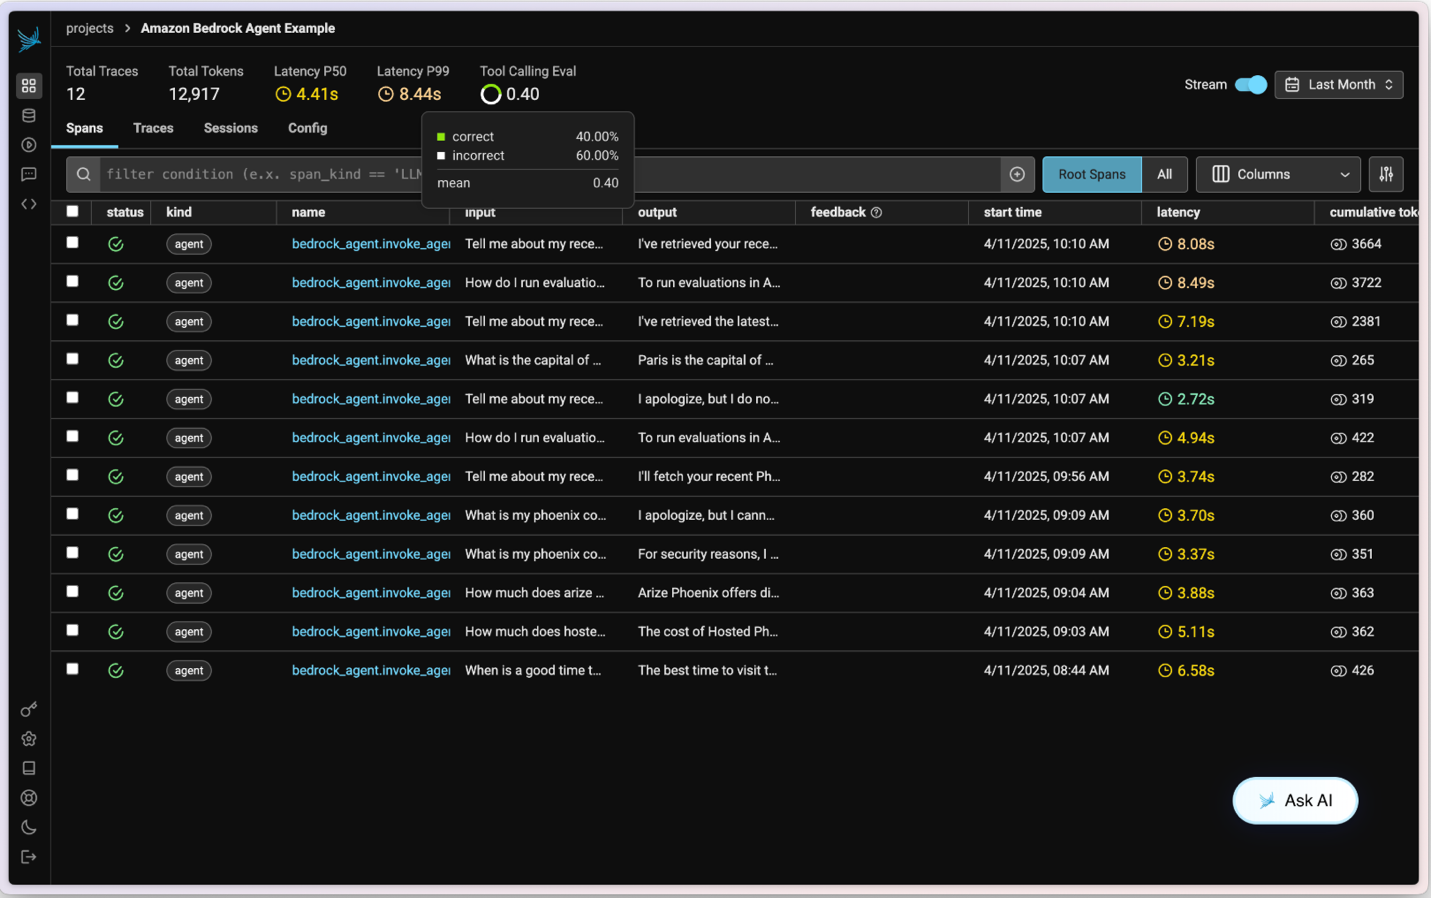This screenshot has width=1431, height=898.
Task: Check the select-all header checkbox
Action: point(72,212)
